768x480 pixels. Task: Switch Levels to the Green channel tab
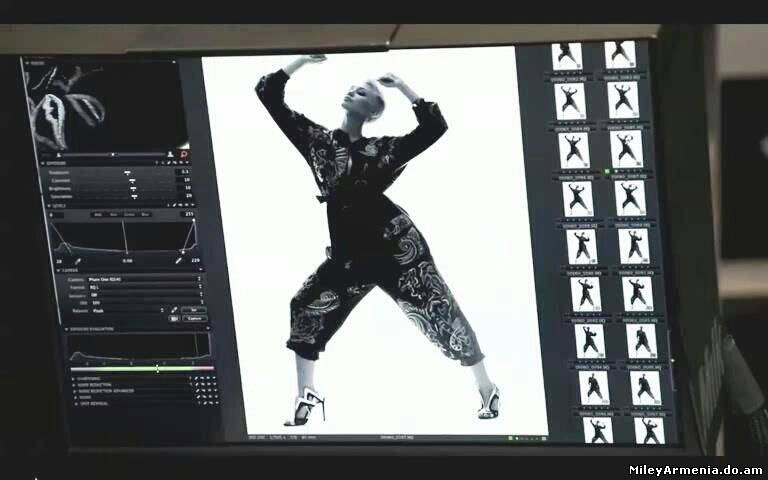coord(129,215)
